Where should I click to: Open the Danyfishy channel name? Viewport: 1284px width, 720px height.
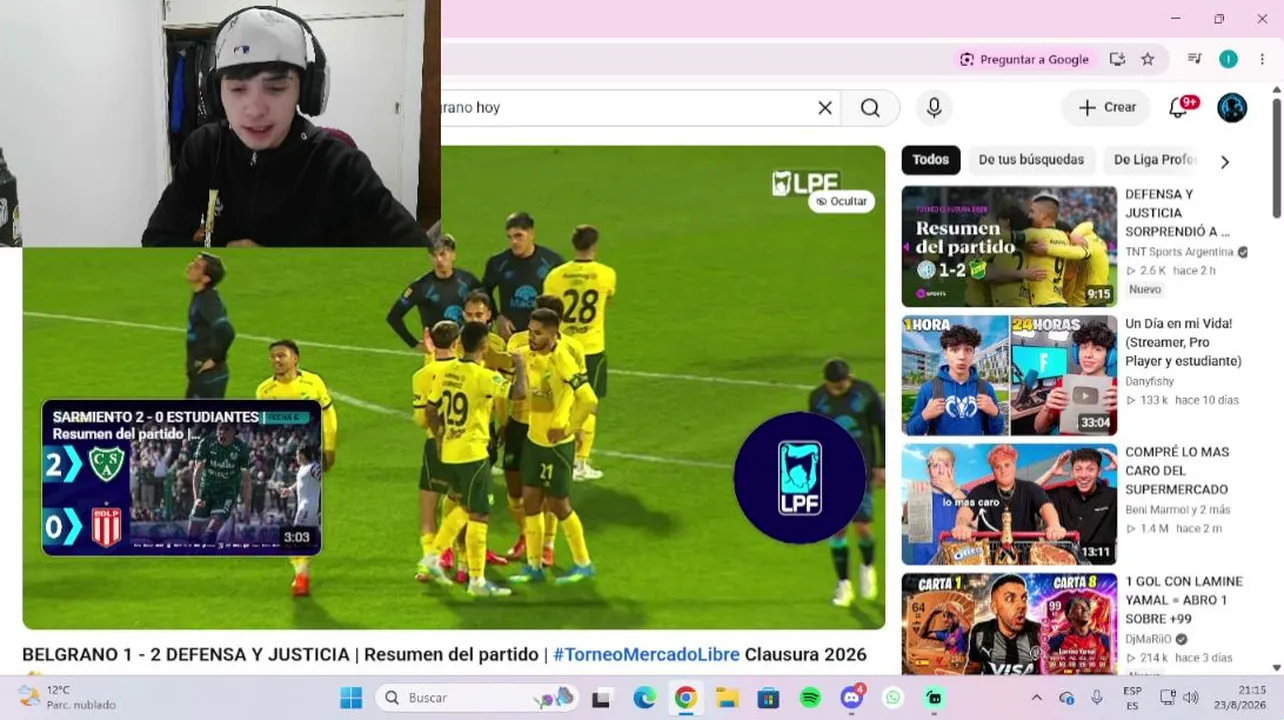tap(1149, 381)
